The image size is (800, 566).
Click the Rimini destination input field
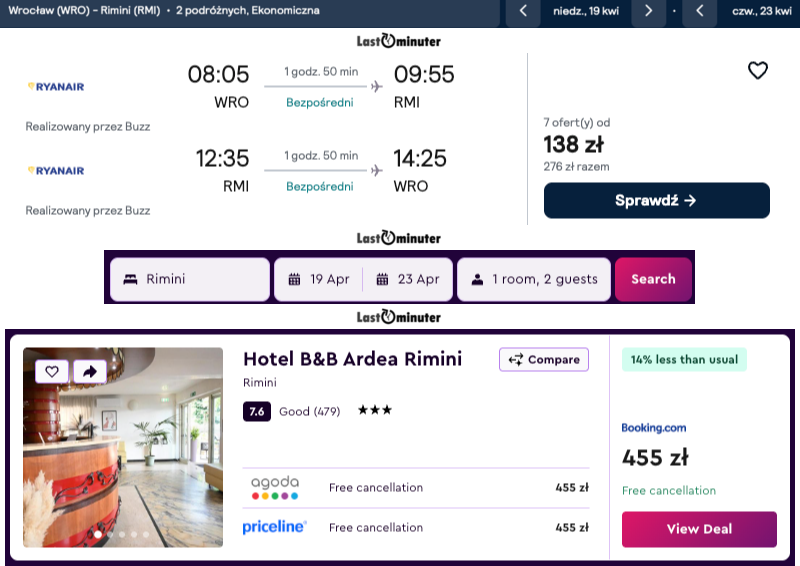(200, 279)
